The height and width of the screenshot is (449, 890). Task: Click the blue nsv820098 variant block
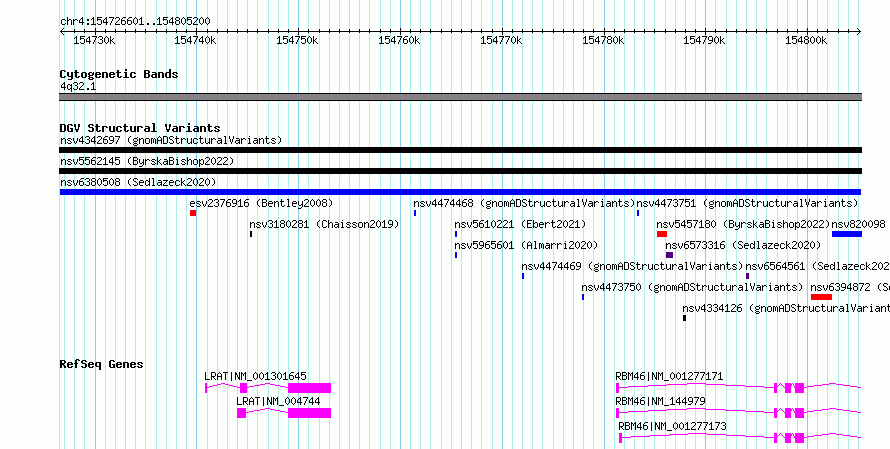(847, 234)
